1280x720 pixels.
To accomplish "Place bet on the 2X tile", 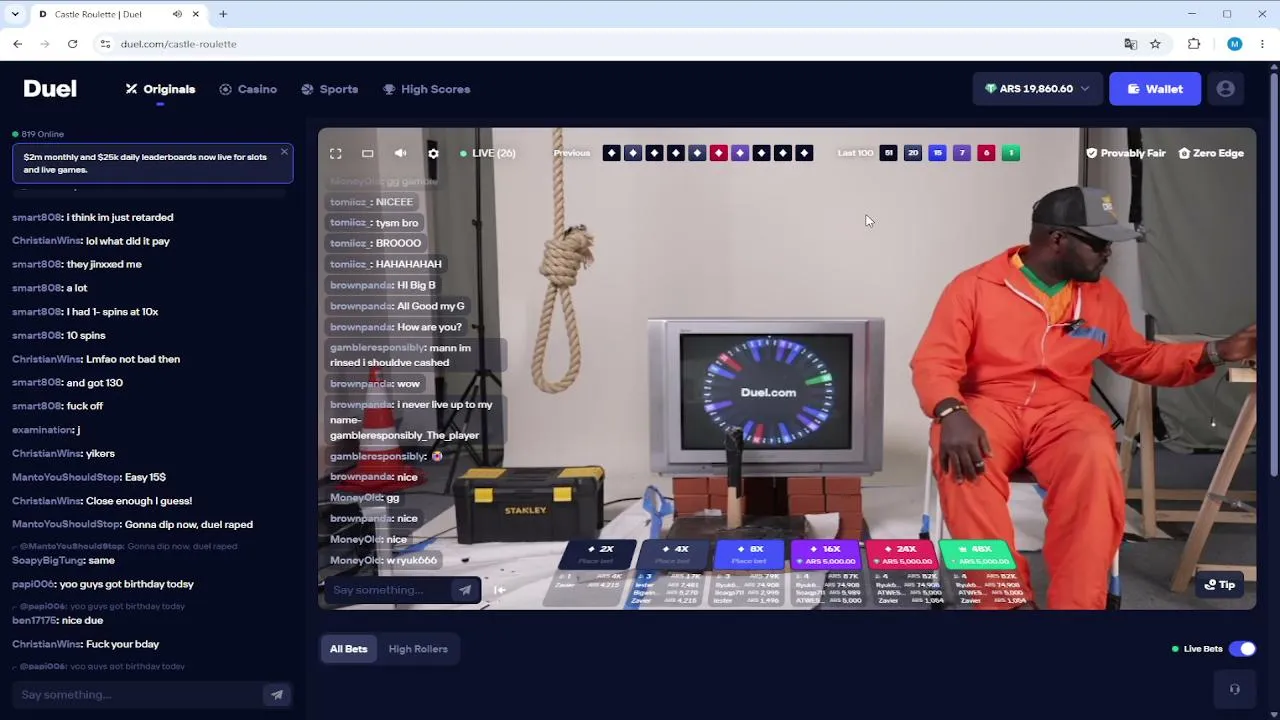I will click(600, 554).
